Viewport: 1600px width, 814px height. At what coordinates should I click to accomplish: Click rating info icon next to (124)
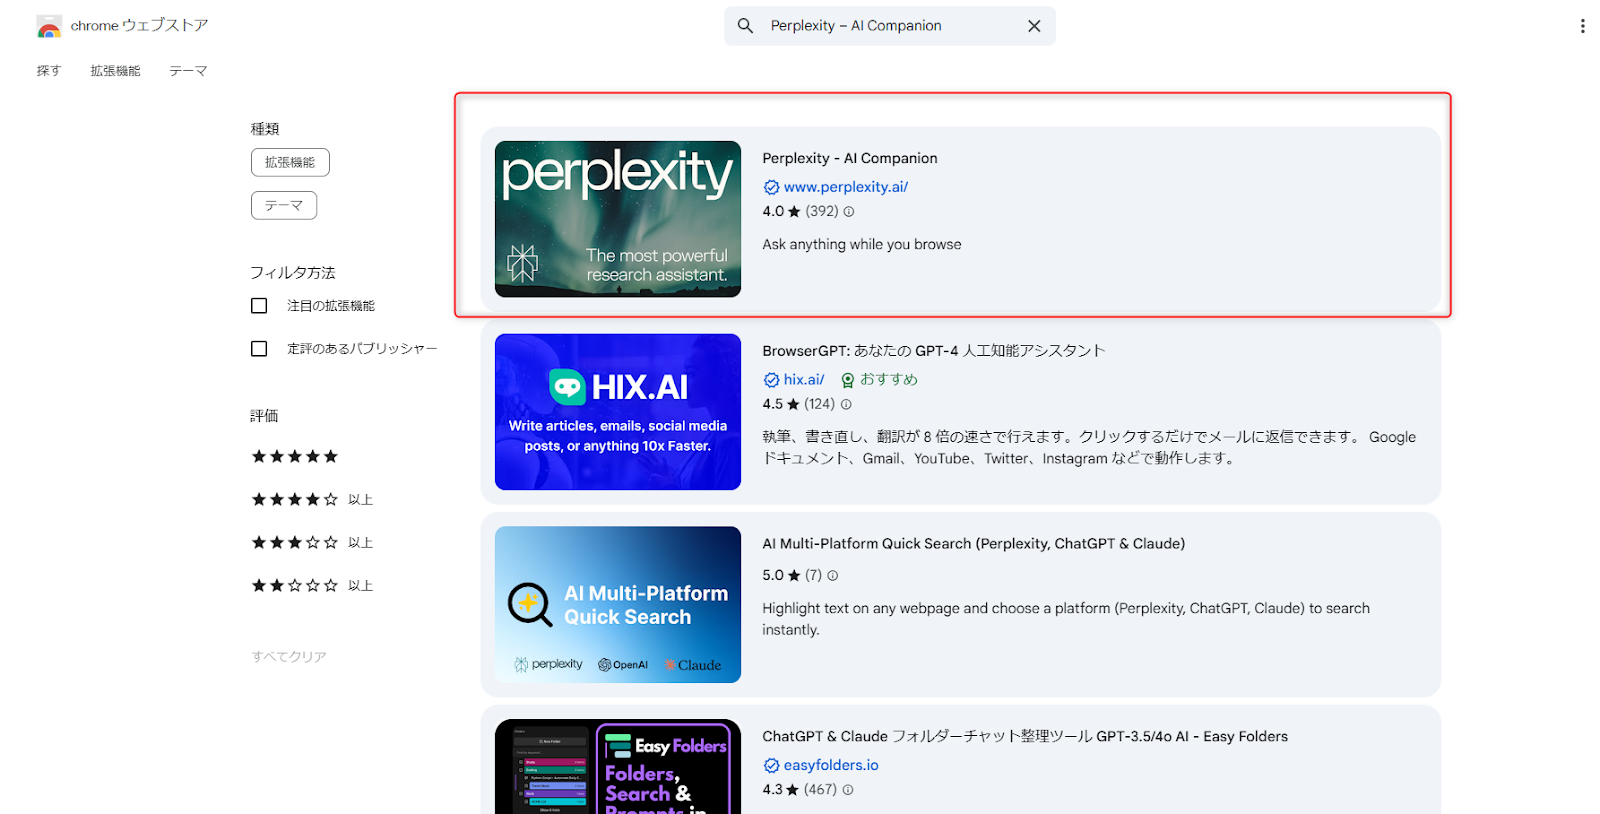[x=846, y=405]
